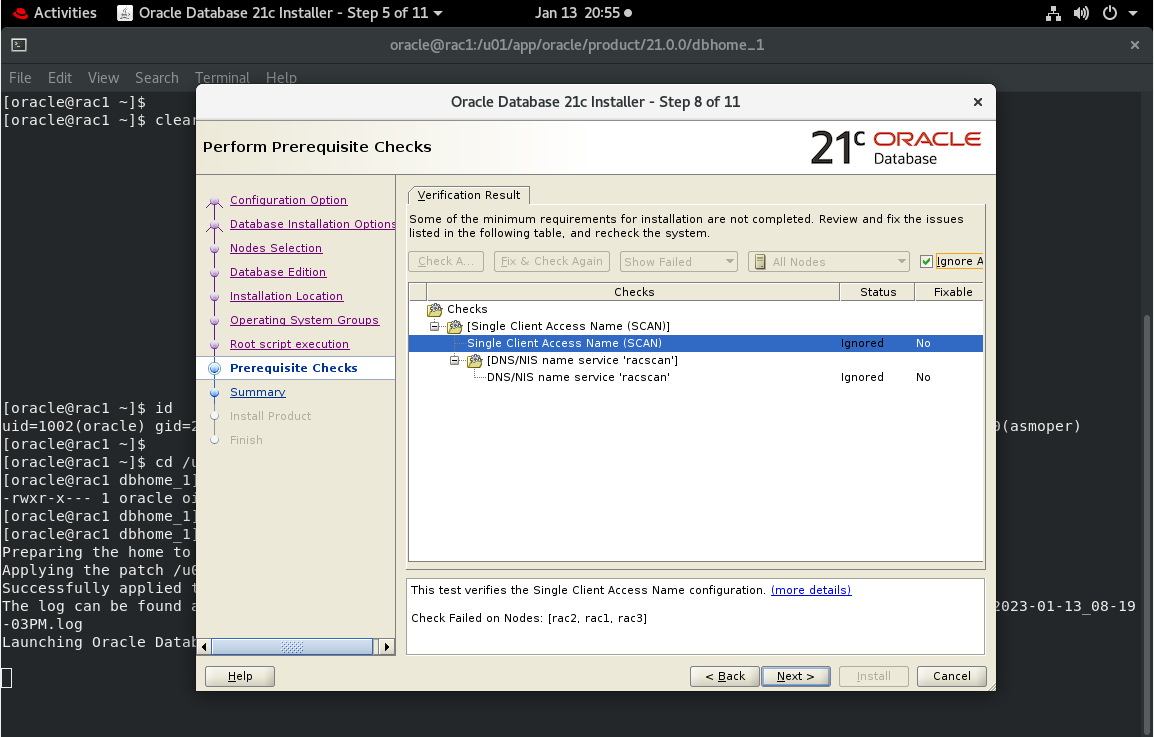
Task: Open system menu arrow beside power icon
Action: [1133, 13]
